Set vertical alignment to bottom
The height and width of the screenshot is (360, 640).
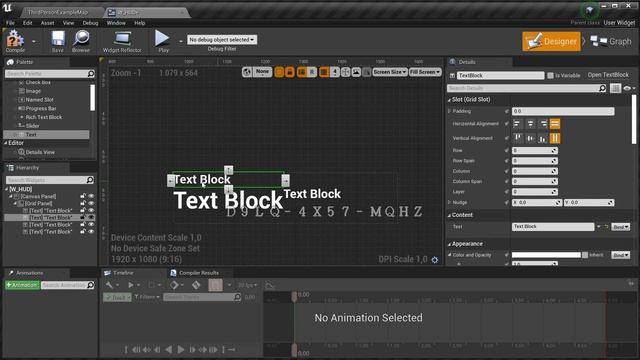(542, 138)
